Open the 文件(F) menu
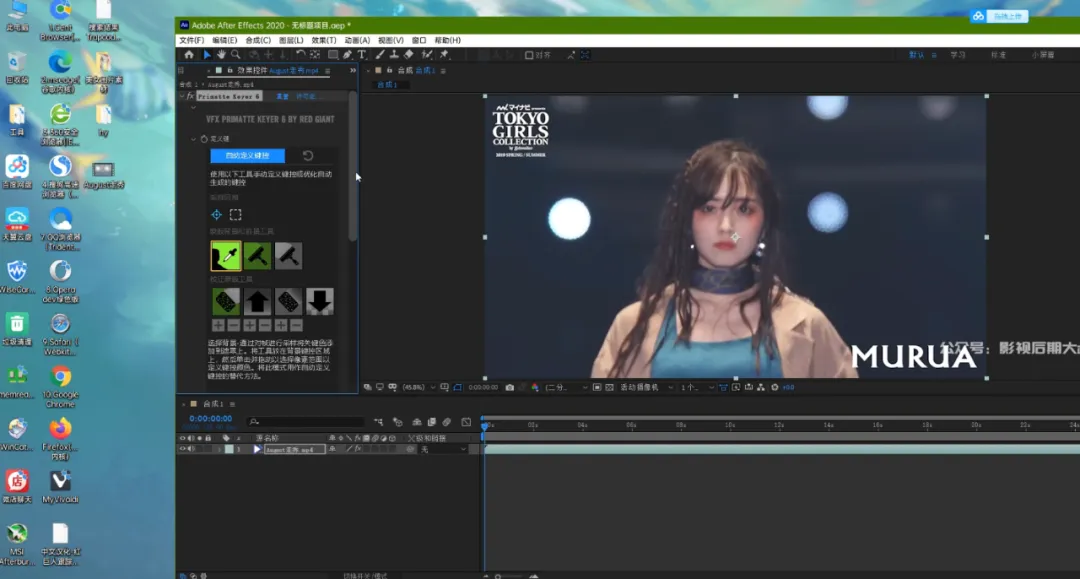Screen dimensions: 1080x579 (x=191, y=41)
